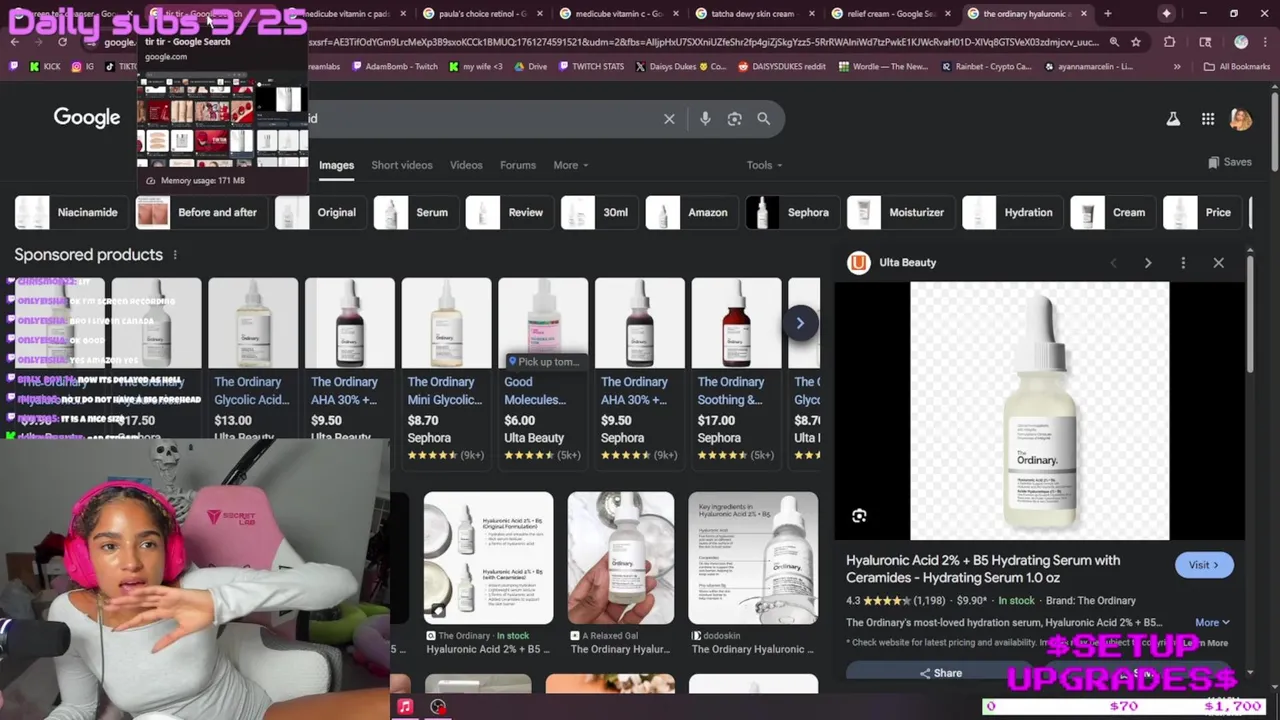The height and width of the screenshot is (720, 1280).
Task: Click large serum bottle preview image
Action: 1039,411
